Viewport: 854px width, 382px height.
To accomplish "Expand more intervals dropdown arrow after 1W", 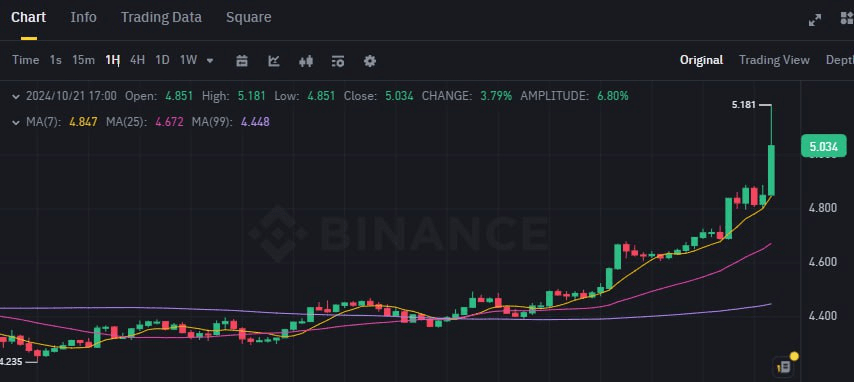I will pos(210,60).
